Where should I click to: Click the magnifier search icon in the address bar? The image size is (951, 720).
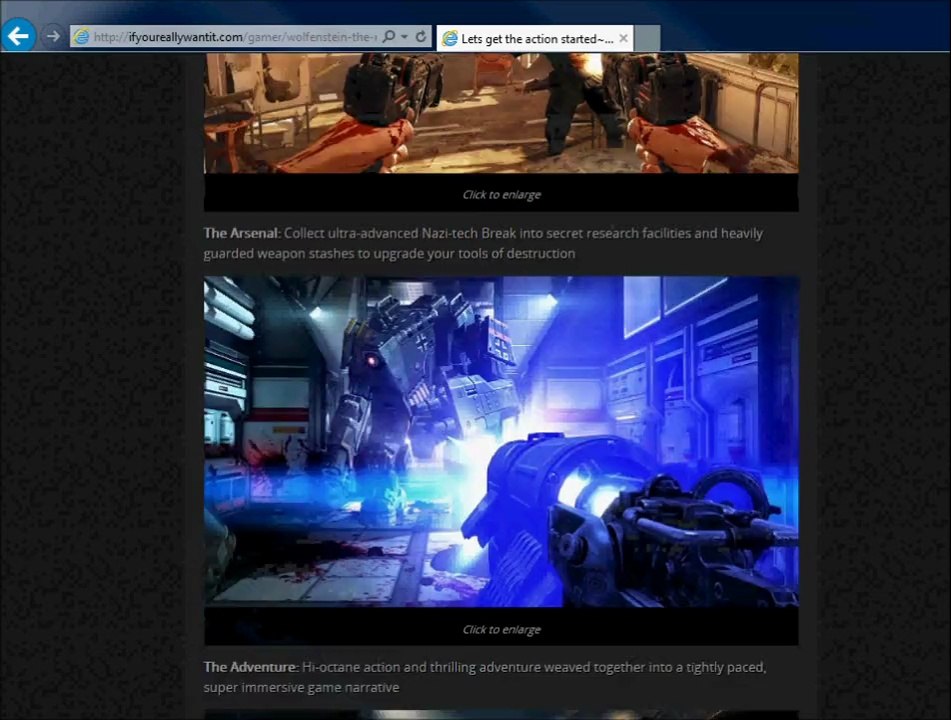point(389,36)
